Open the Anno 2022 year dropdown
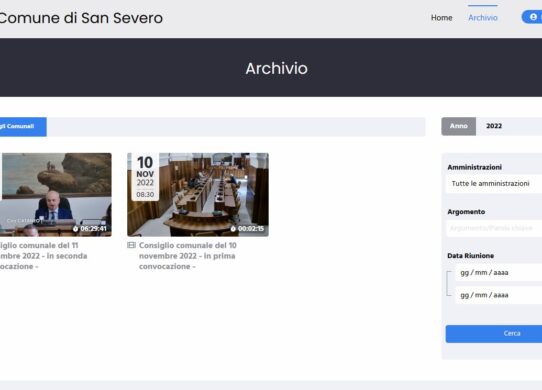 click(x=509, y=126)
